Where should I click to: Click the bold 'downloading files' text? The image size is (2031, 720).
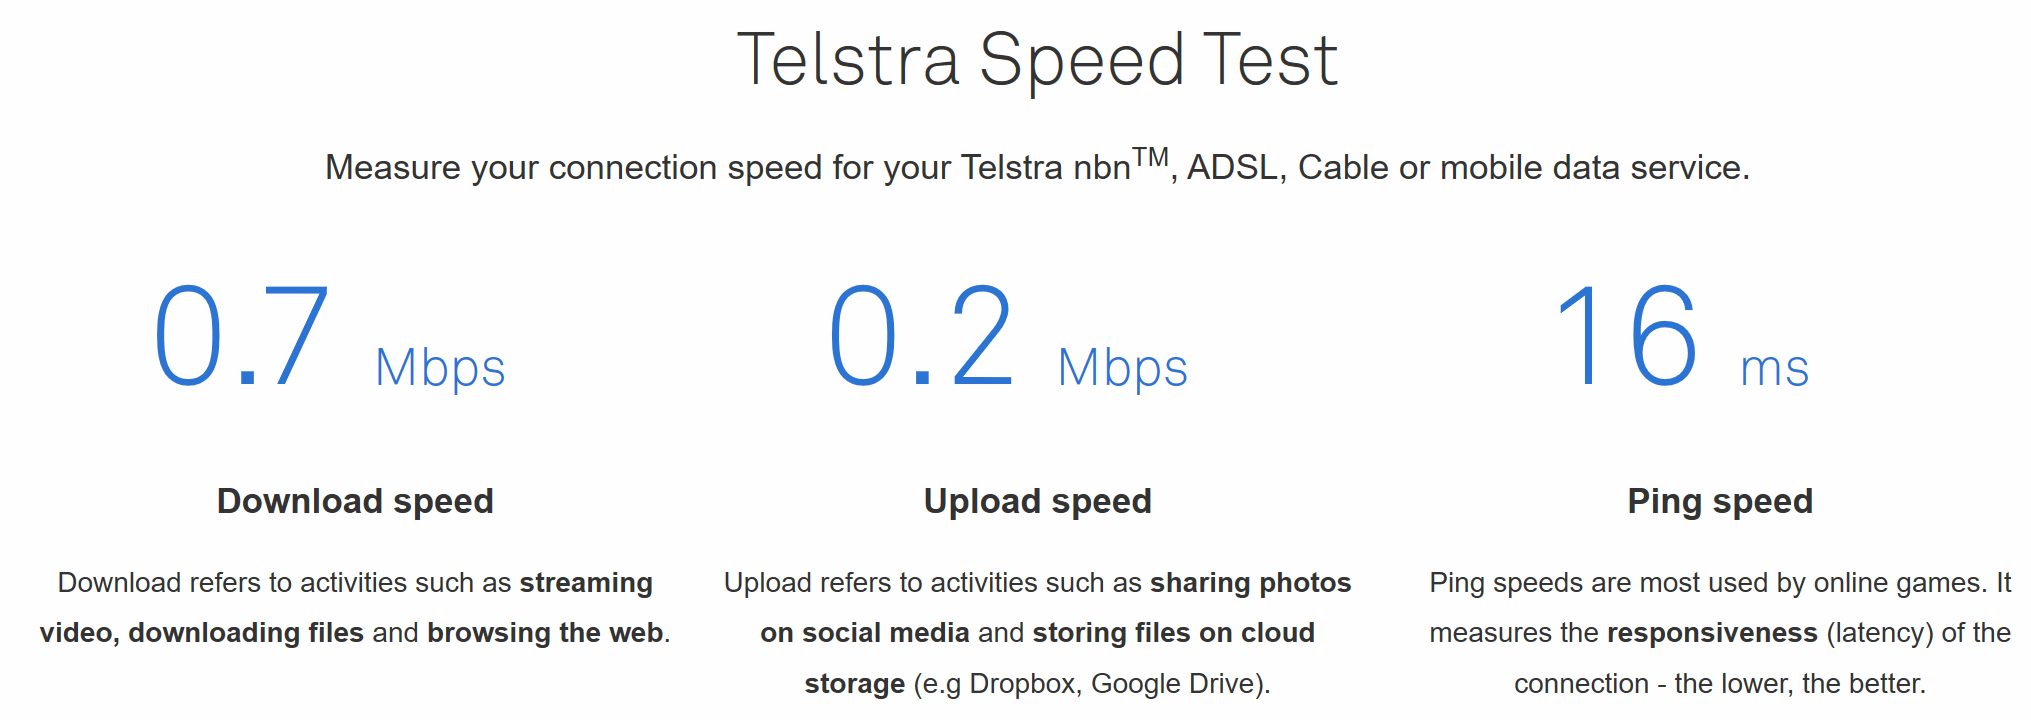pos(246,633)
